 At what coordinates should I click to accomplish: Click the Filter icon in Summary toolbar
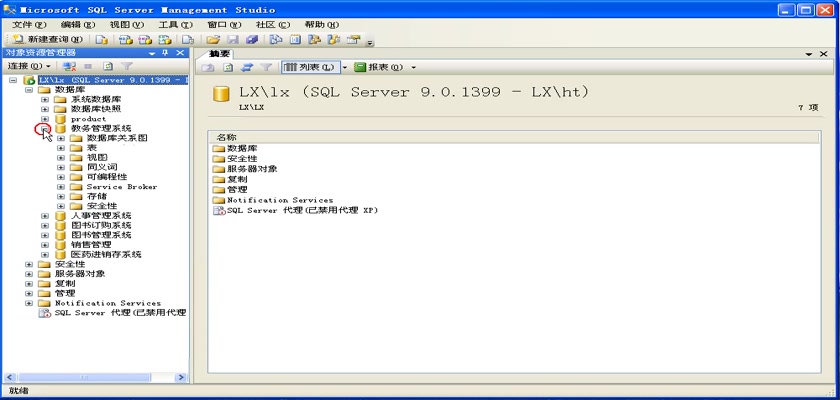[x=266, y=67]
